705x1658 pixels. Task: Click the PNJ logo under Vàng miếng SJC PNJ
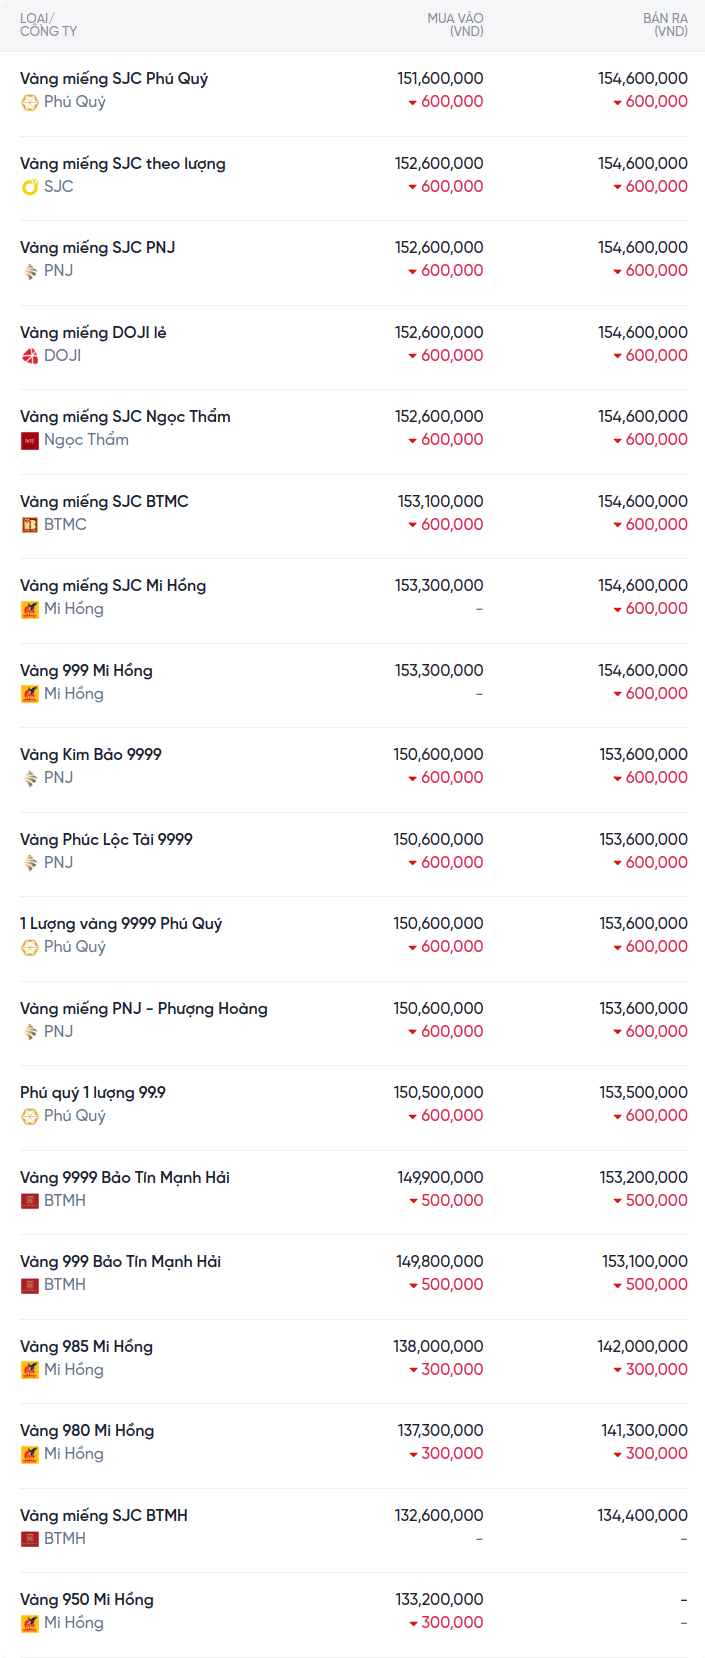[x=30, y=271]
